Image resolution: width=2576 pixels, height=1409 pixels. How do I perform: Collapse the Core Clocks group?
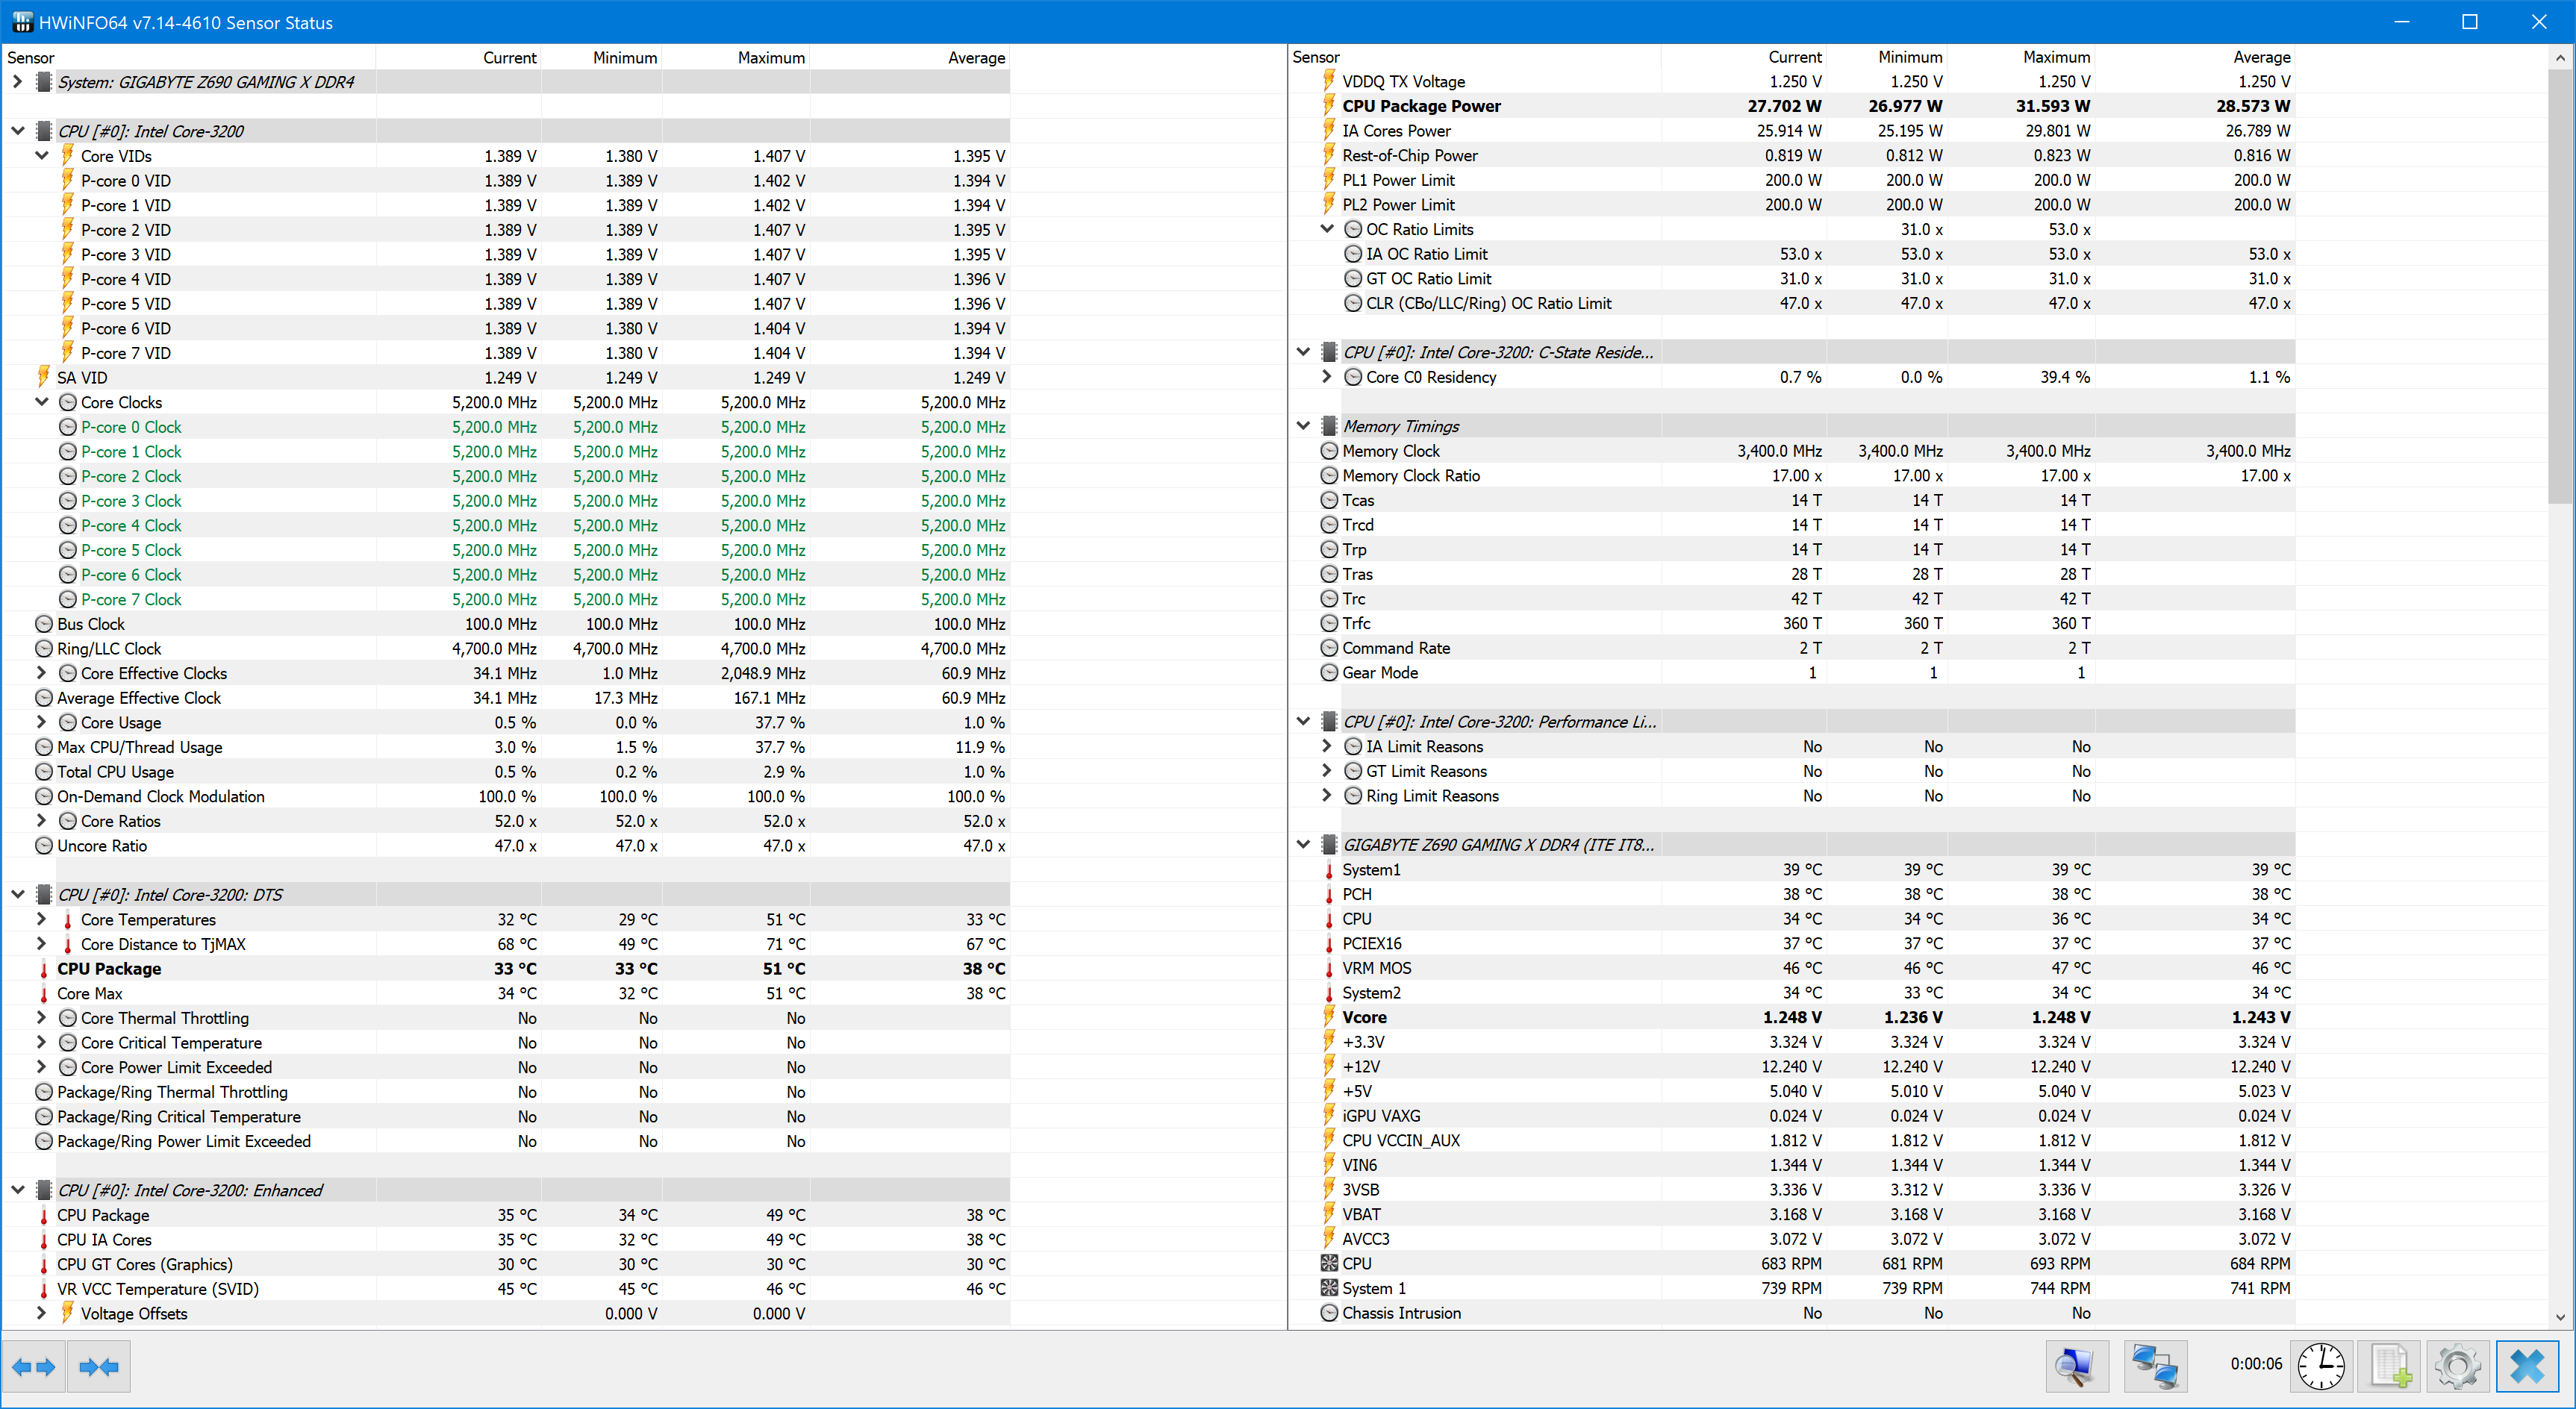click(x=42, y=402)
